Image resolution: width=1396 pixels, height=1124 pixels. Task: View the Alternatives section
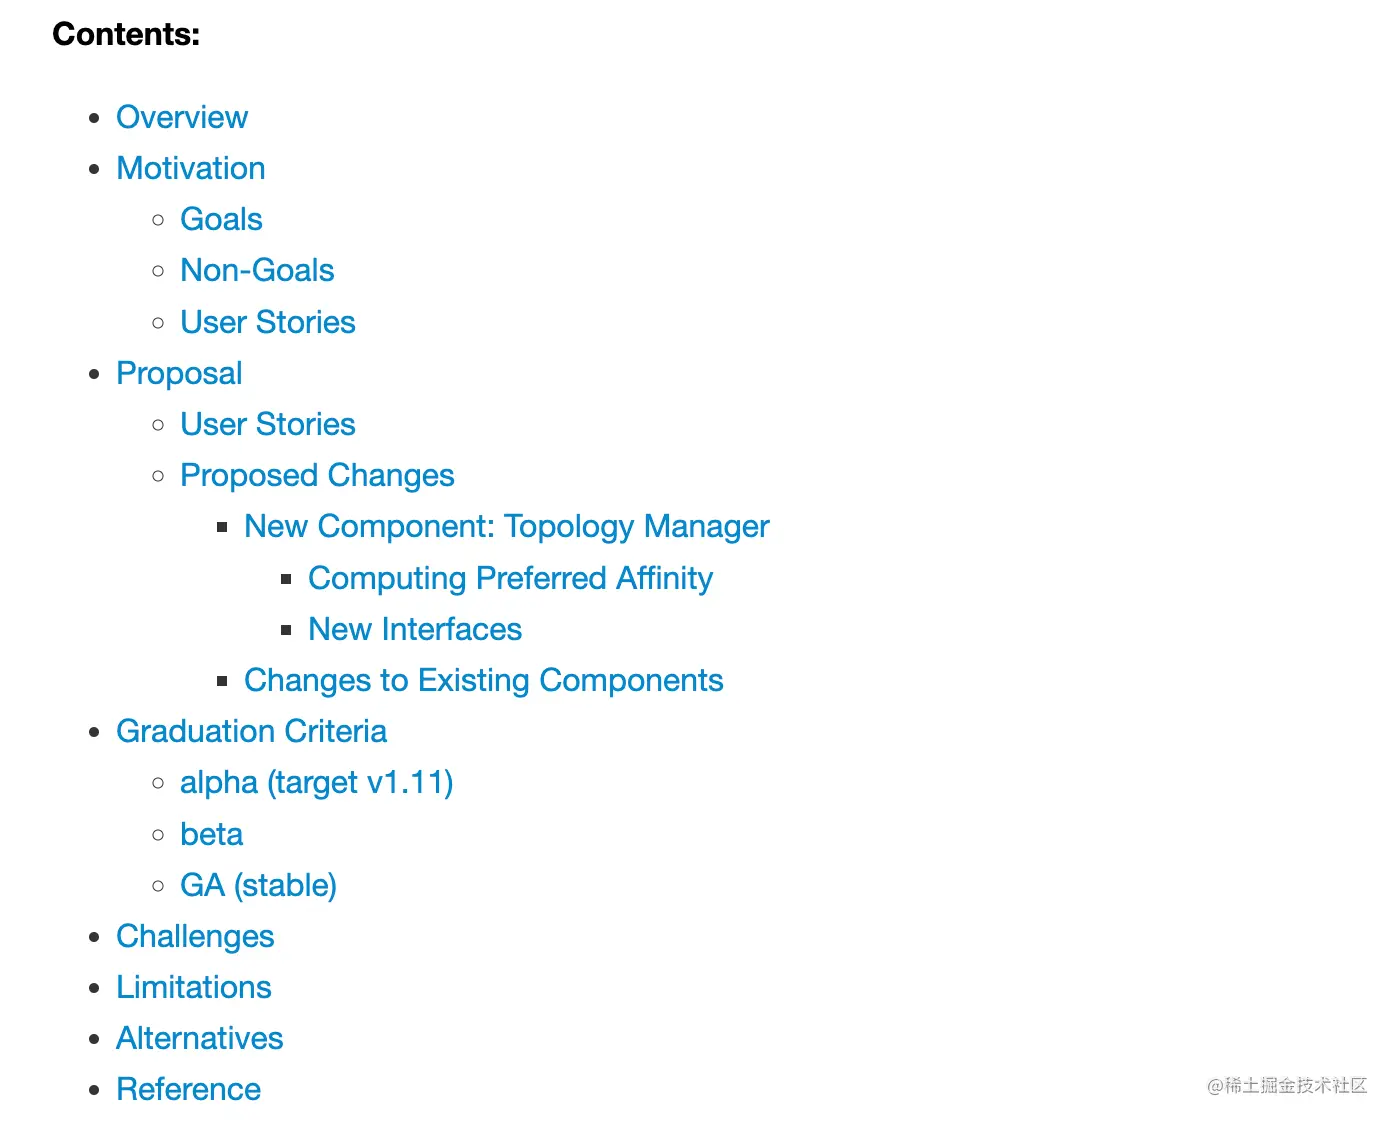pyautogui.click(x=200, y=1038)
